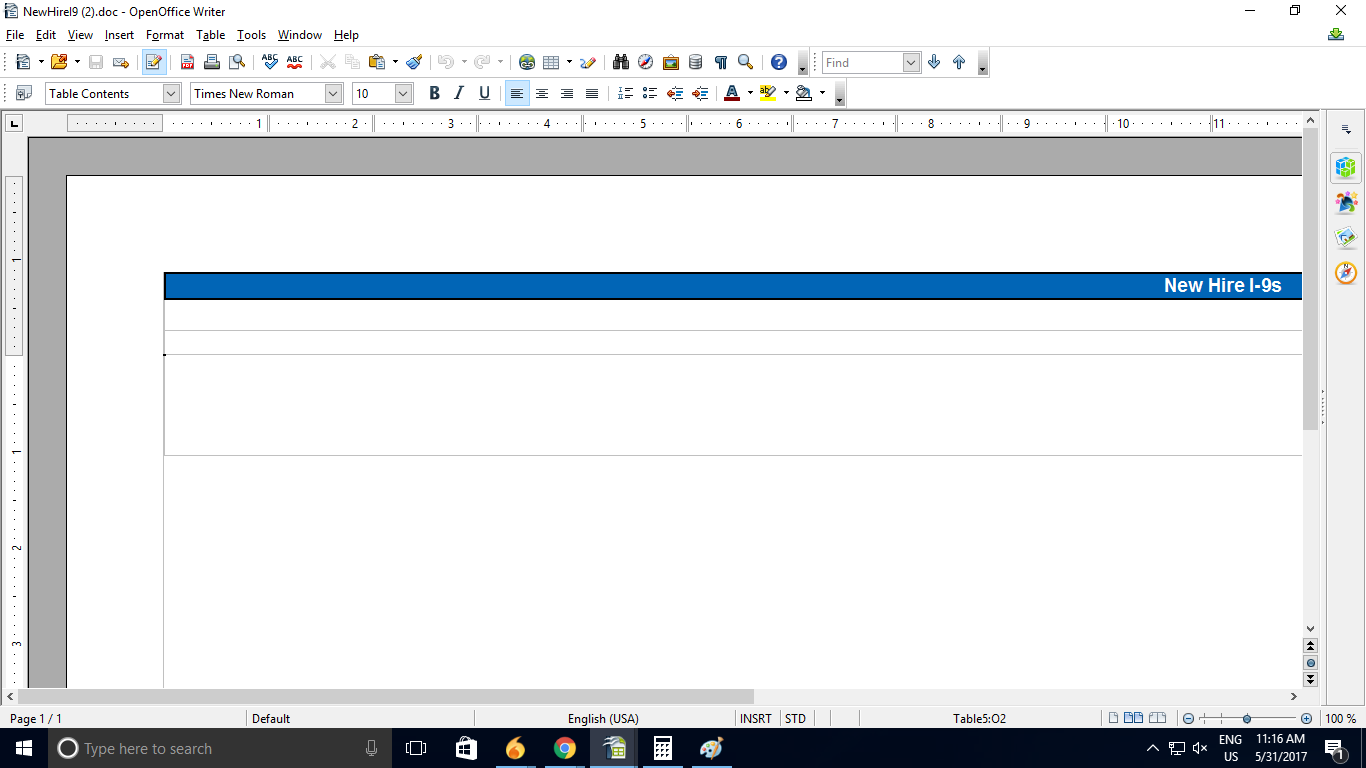
Task: Click INSRT insert mode in status bar
Action: click(756, 718)
